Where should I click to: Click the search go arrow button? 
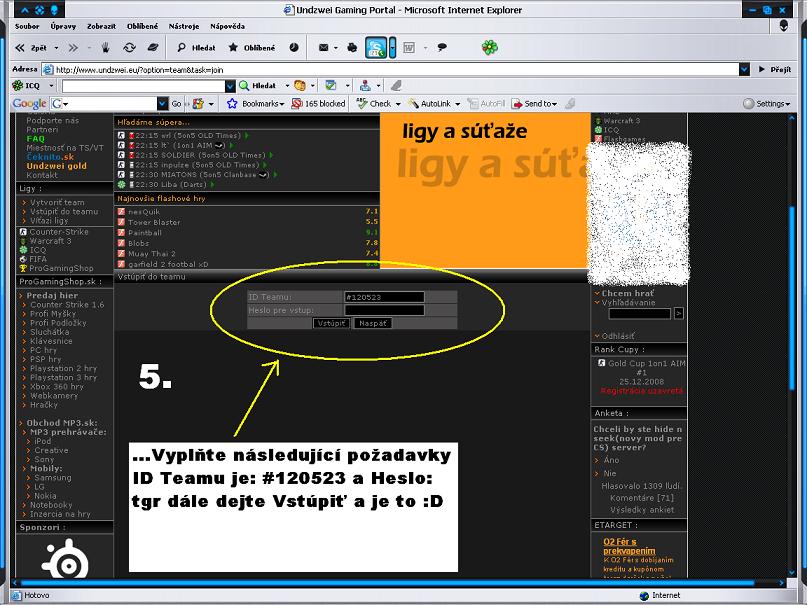(679, 313)
